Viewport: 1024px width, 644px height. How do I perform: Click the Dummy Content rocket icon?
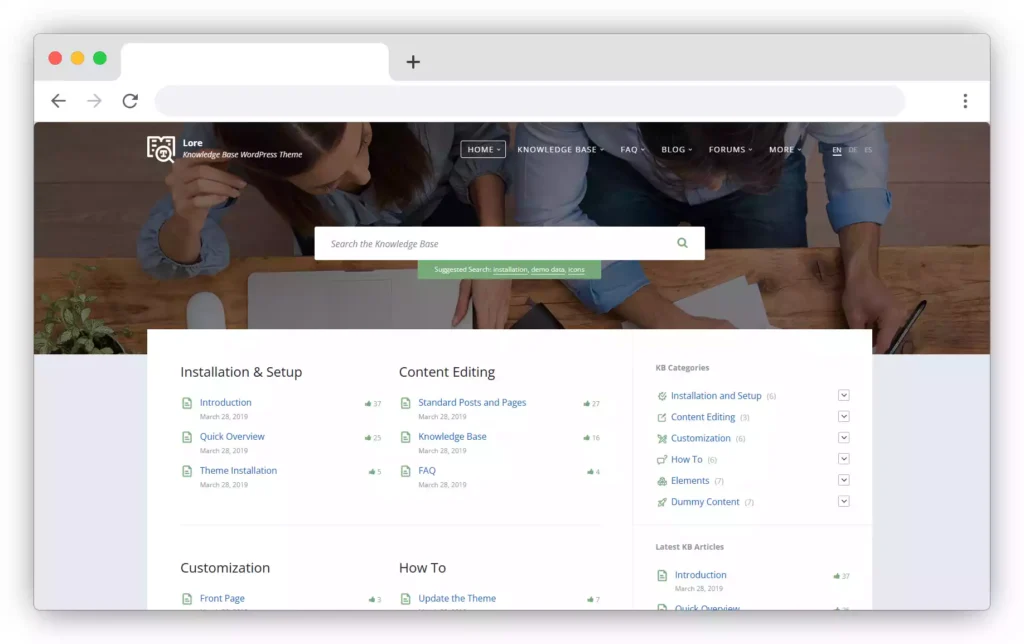[662, 502]
